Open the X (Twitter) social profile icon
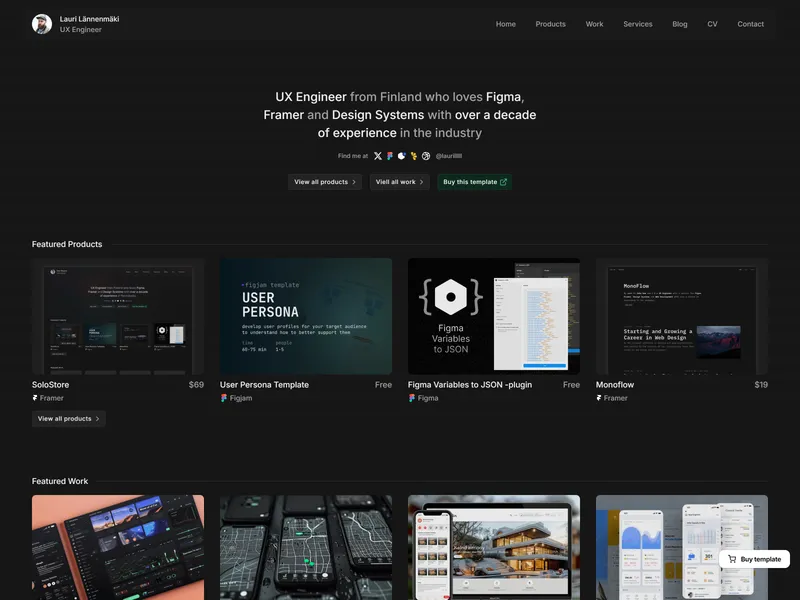The image size is (800, 600). click(x=378, y=156)
